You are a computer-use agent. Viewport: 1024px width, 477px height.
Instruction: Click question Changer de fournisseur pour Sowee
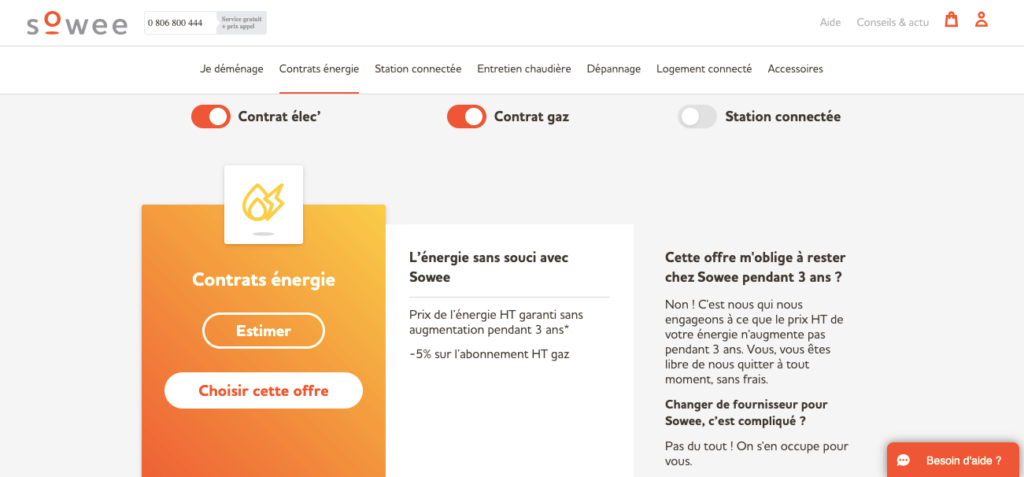[746, 413]
